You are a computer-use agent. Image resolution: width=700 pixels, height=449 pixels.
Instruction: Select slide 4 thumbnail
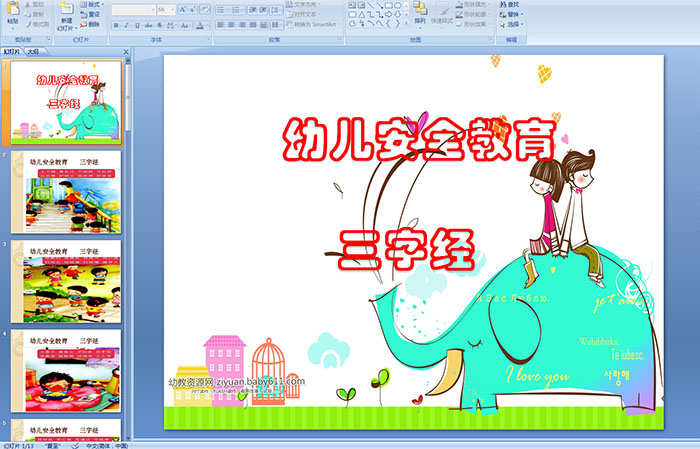point(66,371)
